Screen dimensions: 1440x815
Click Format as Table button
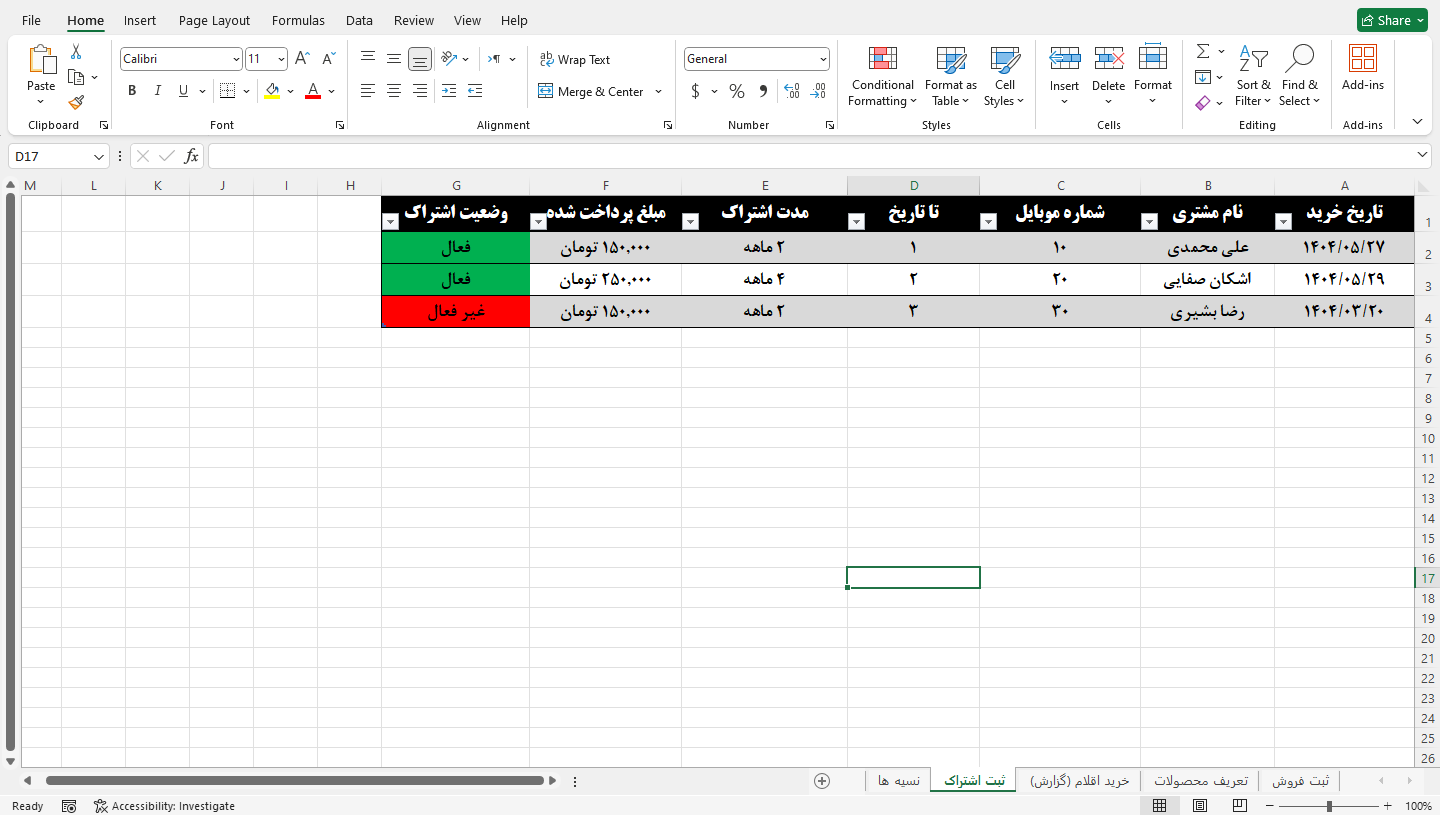pos(951,76)
